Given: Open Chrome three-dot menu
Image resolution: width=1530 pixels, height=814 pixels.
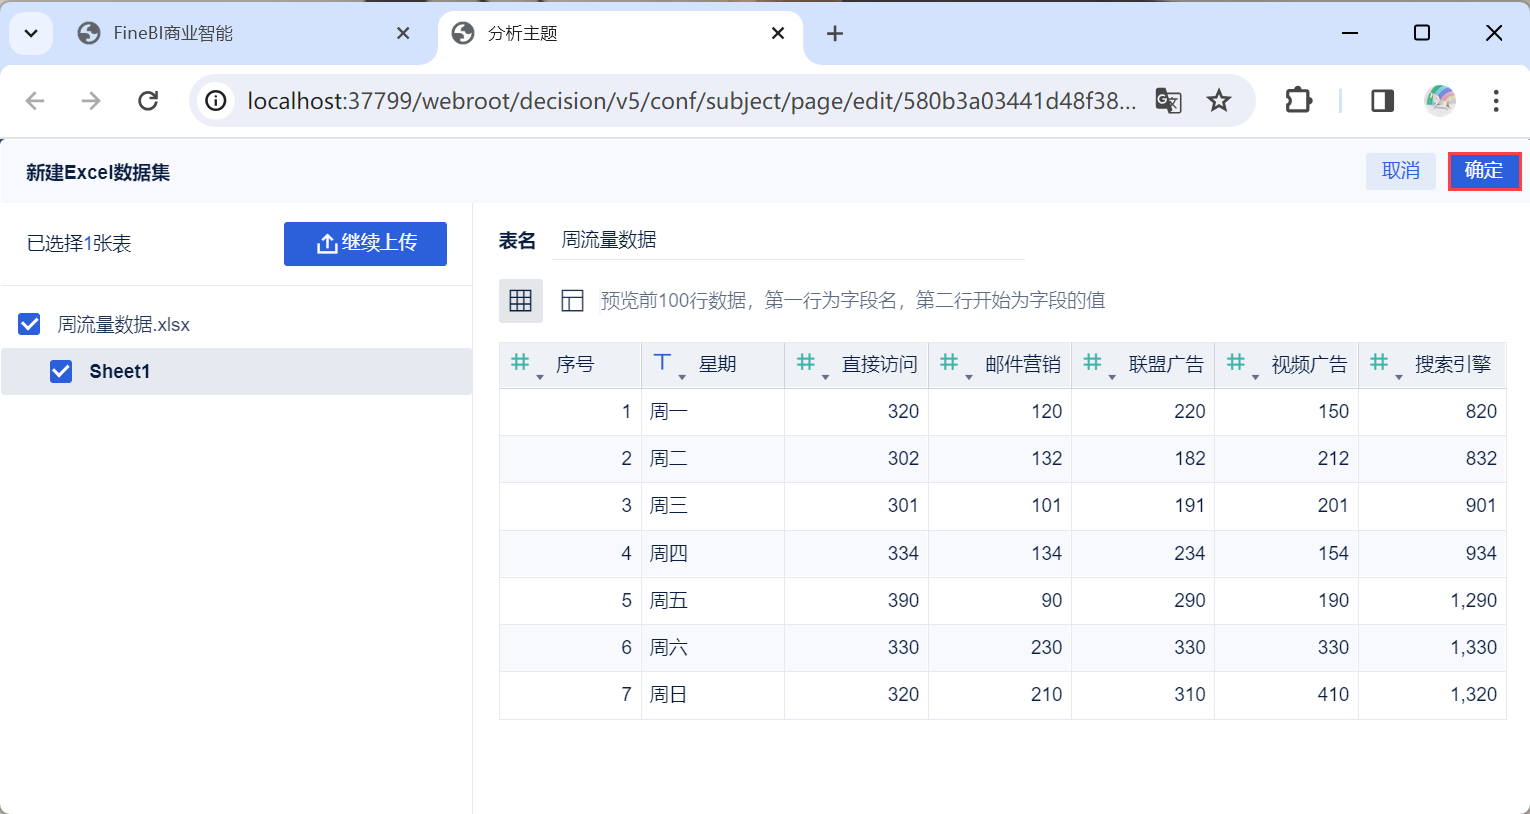Looking at the screenshot, I should (x=1496, y=100).
